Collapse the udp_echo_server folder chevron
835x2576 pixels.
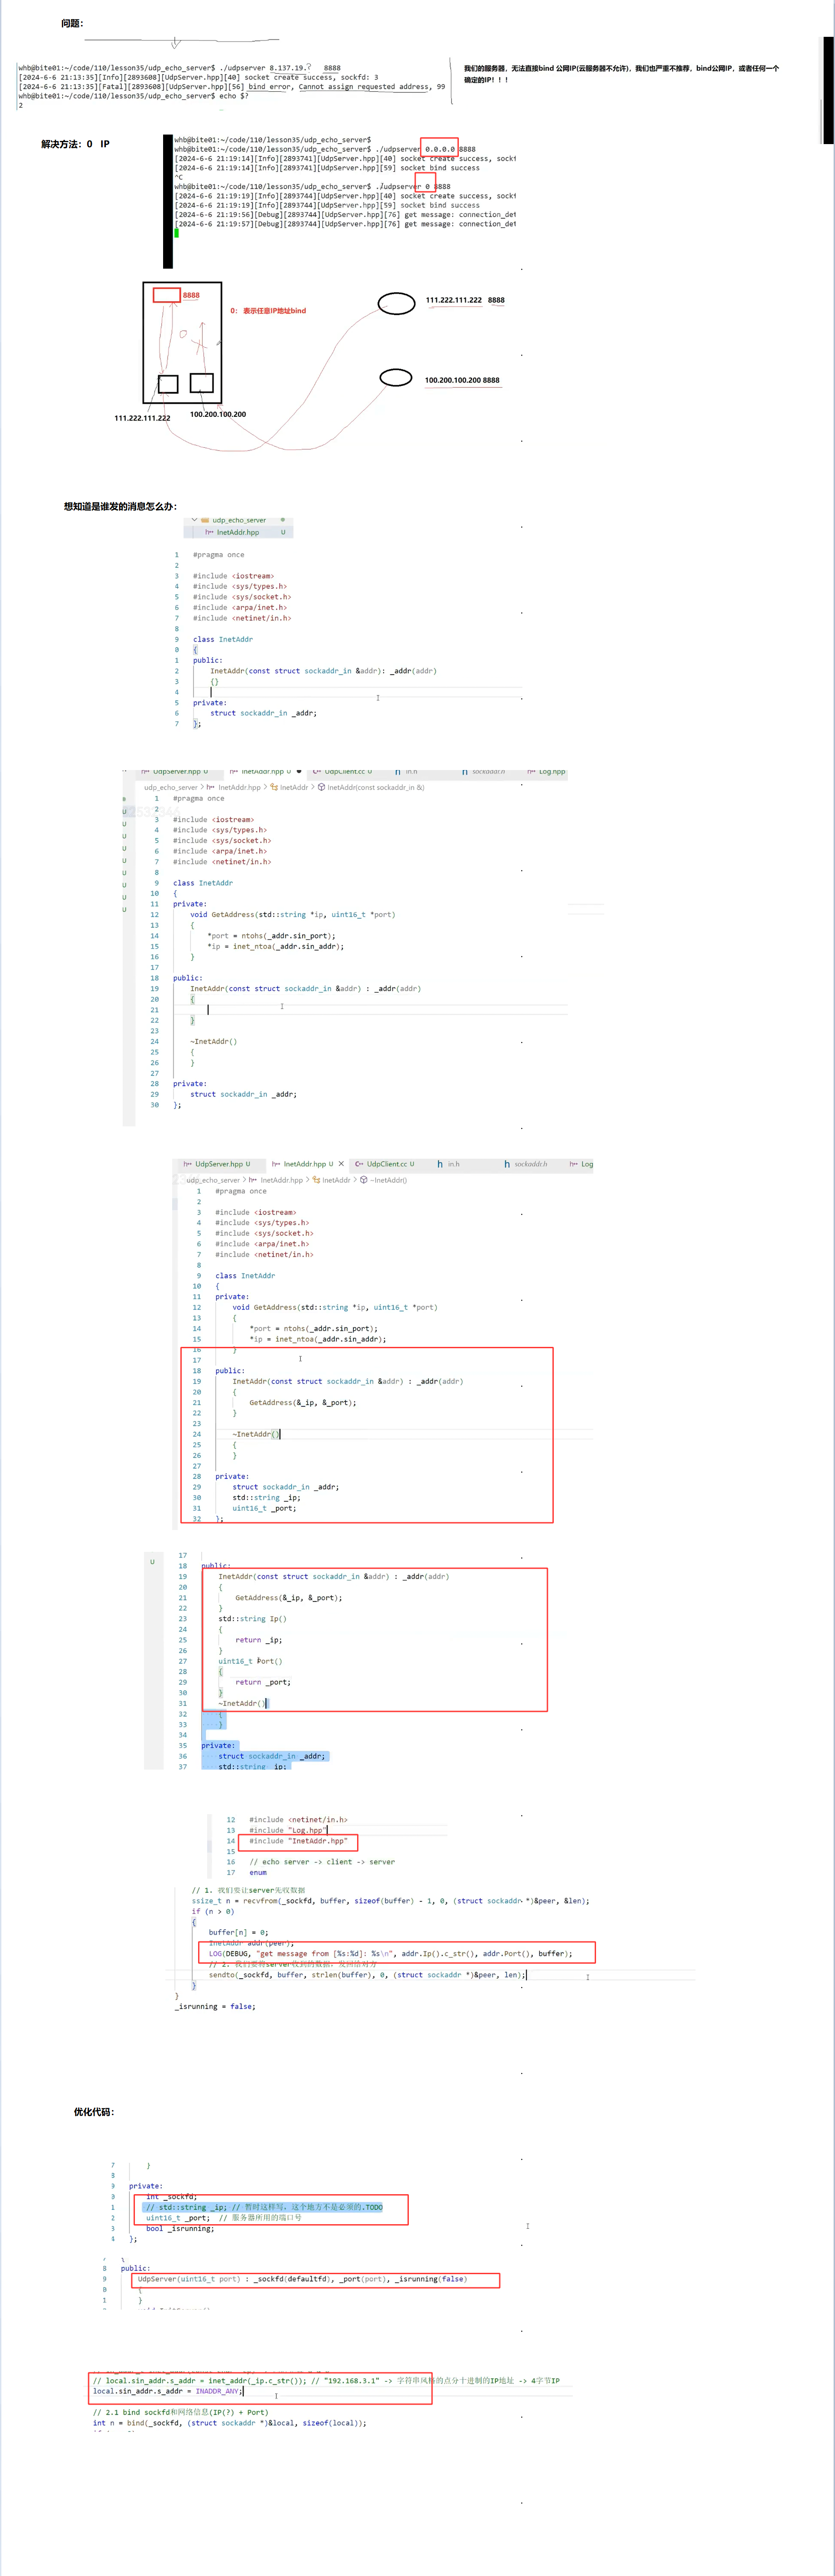[x=195, y=520]
